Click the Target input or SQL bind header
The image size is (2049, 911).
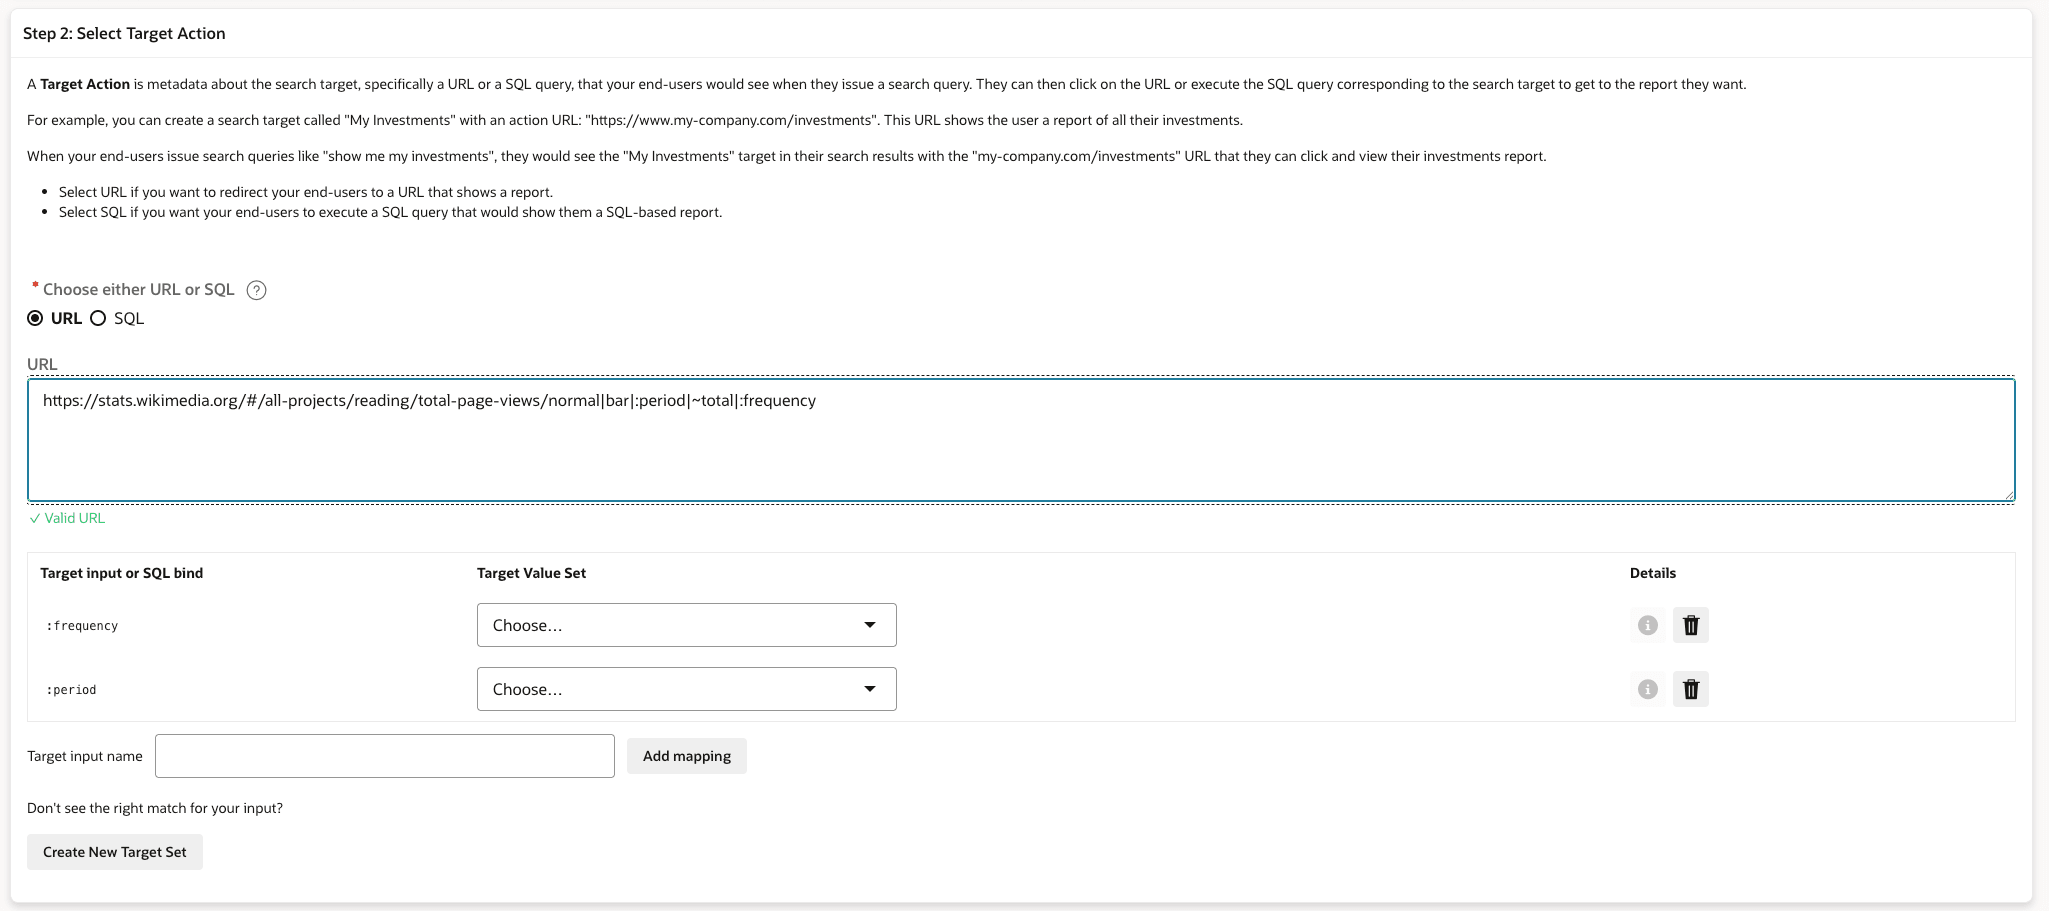coord(122,573)
